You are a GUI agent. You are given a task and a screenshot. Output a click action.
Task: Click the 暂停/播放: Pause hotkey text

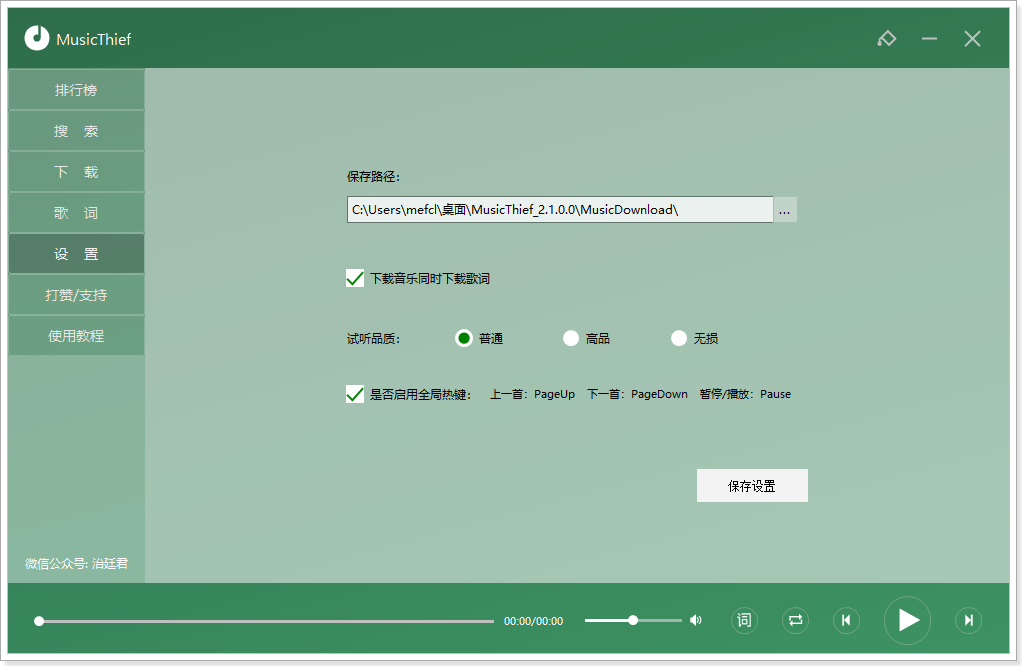(745, 394)
